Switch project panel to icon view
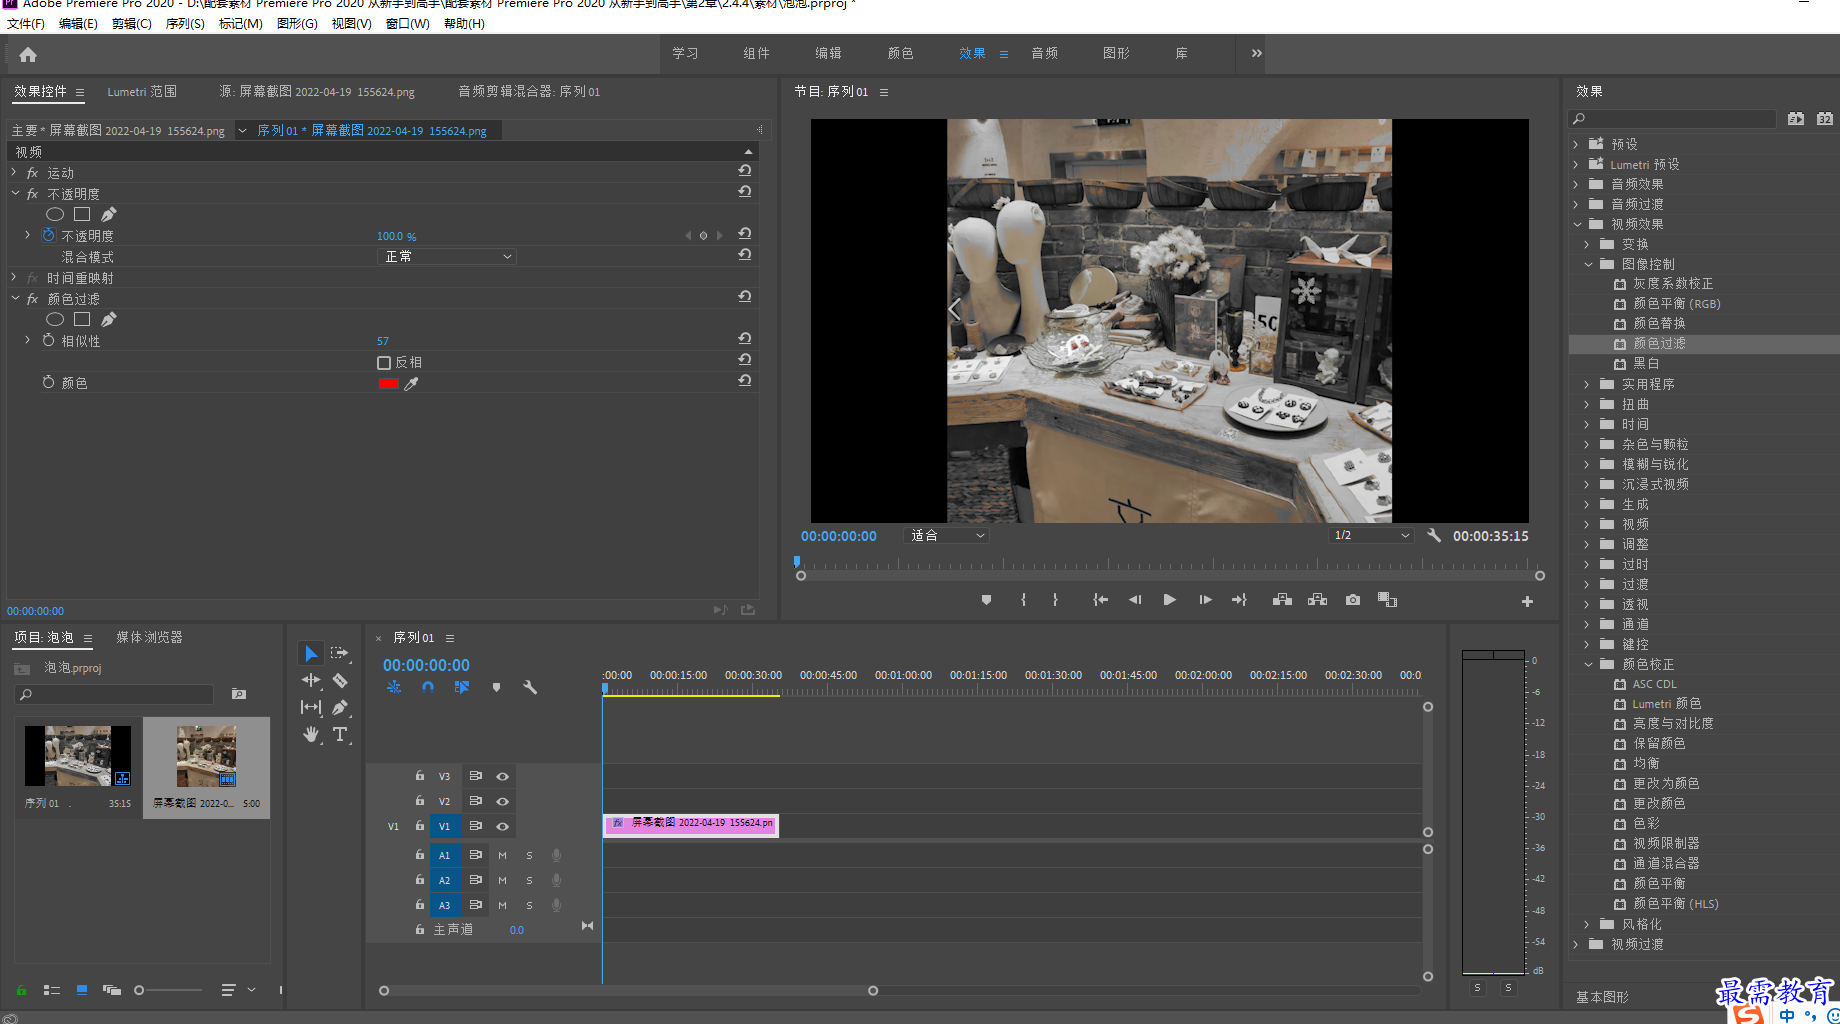1840x1024 pixels. pyautogui.click(x=82, y=990)
